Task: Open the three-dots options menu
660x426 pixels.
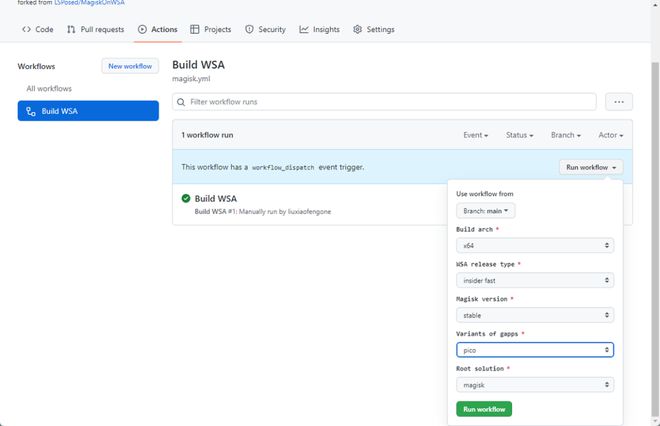Action: (619, 102)
